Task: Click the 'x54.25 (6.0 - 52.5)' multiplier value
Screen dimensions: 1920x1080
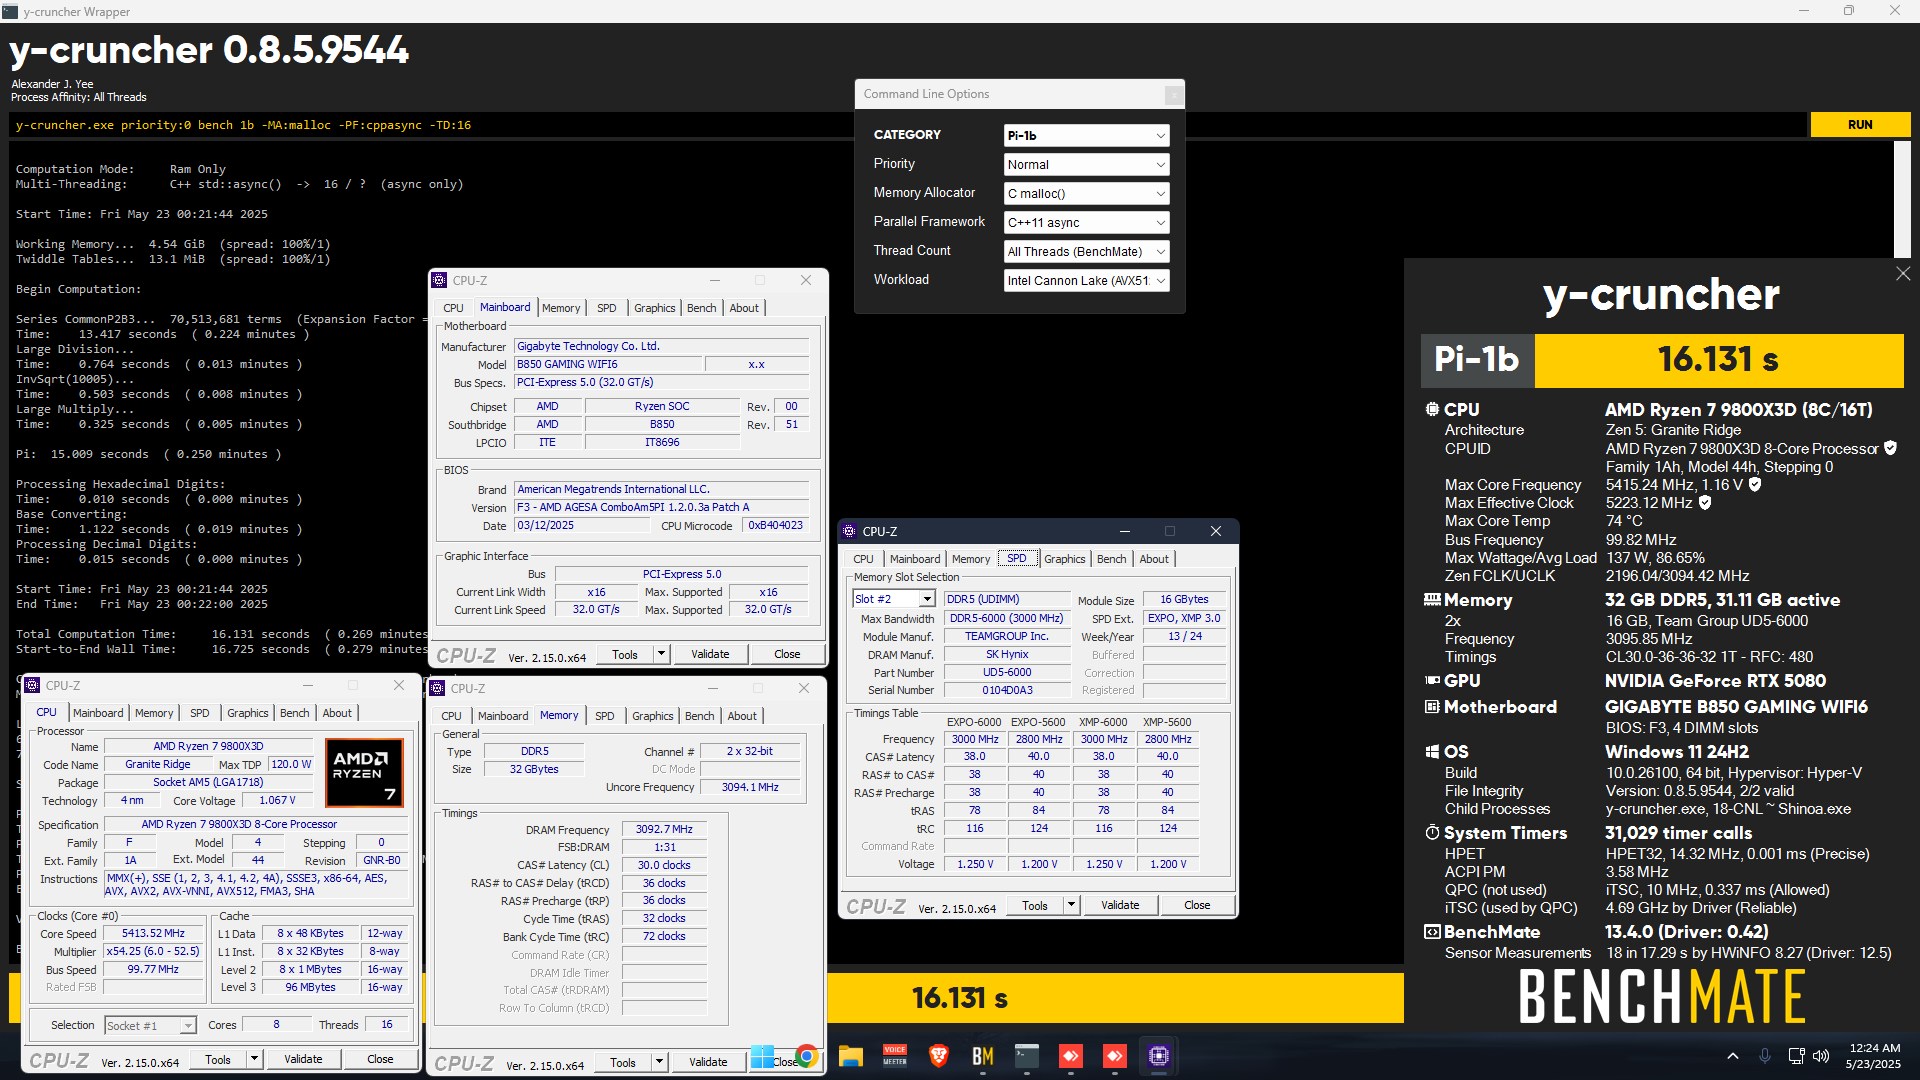Action: tap(153, 951)
